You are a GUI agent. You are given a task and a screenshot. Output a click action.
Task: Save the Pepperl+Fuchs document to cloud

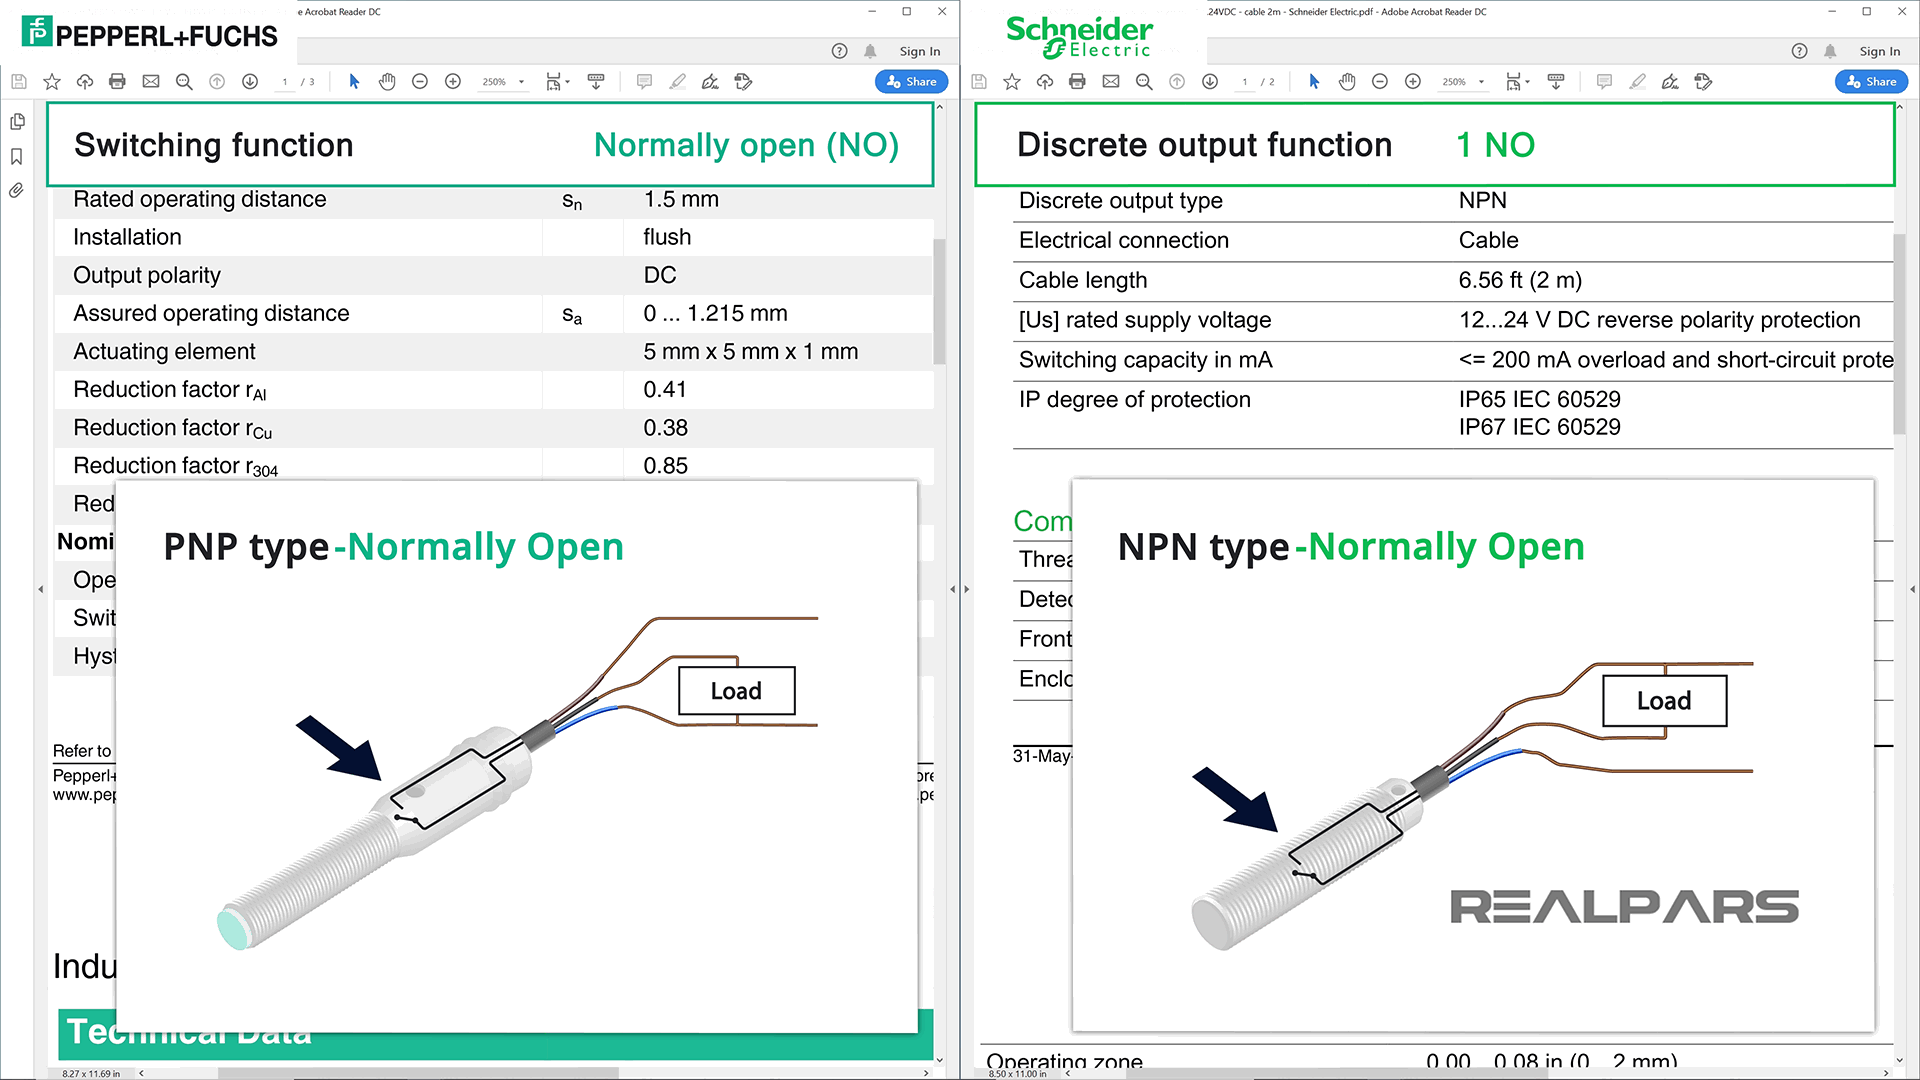84,81
